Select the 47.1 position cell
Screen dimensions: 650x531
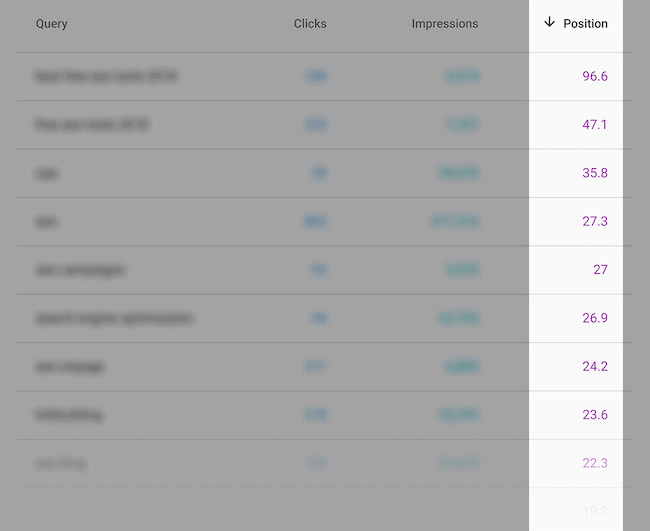click(595, 125)
